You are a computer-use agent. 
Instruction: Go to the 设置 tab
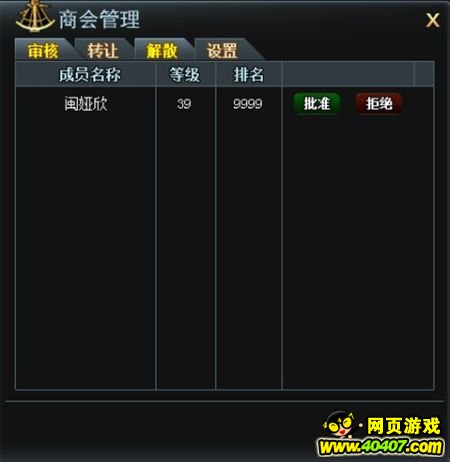[222, 51]
